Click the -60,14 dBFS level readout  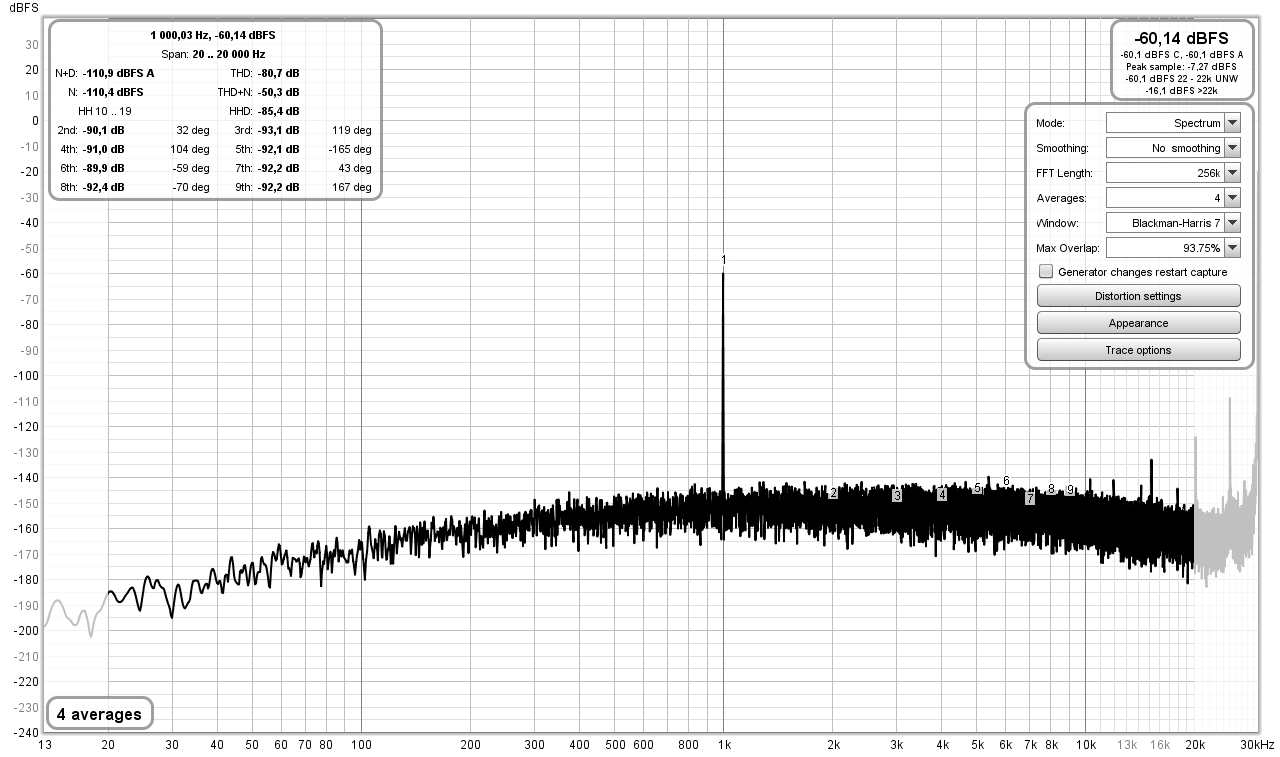[1181, 38]
